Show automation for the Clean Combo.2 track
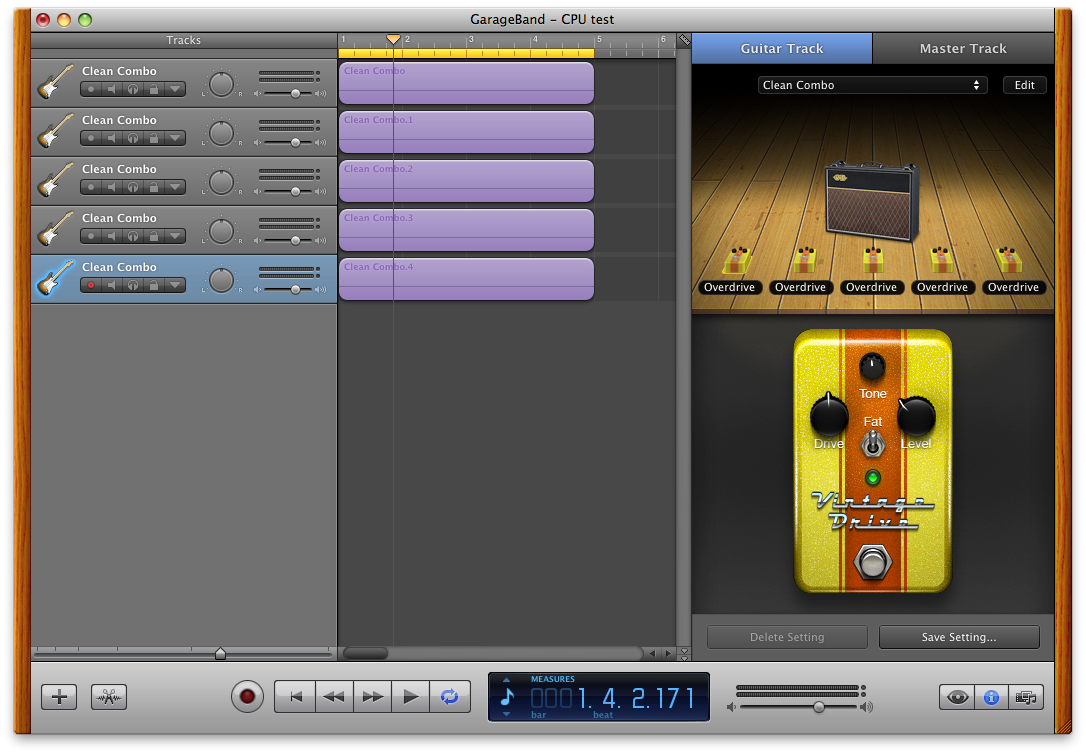This screenshot has height=754, width=1086. [175, 187]
